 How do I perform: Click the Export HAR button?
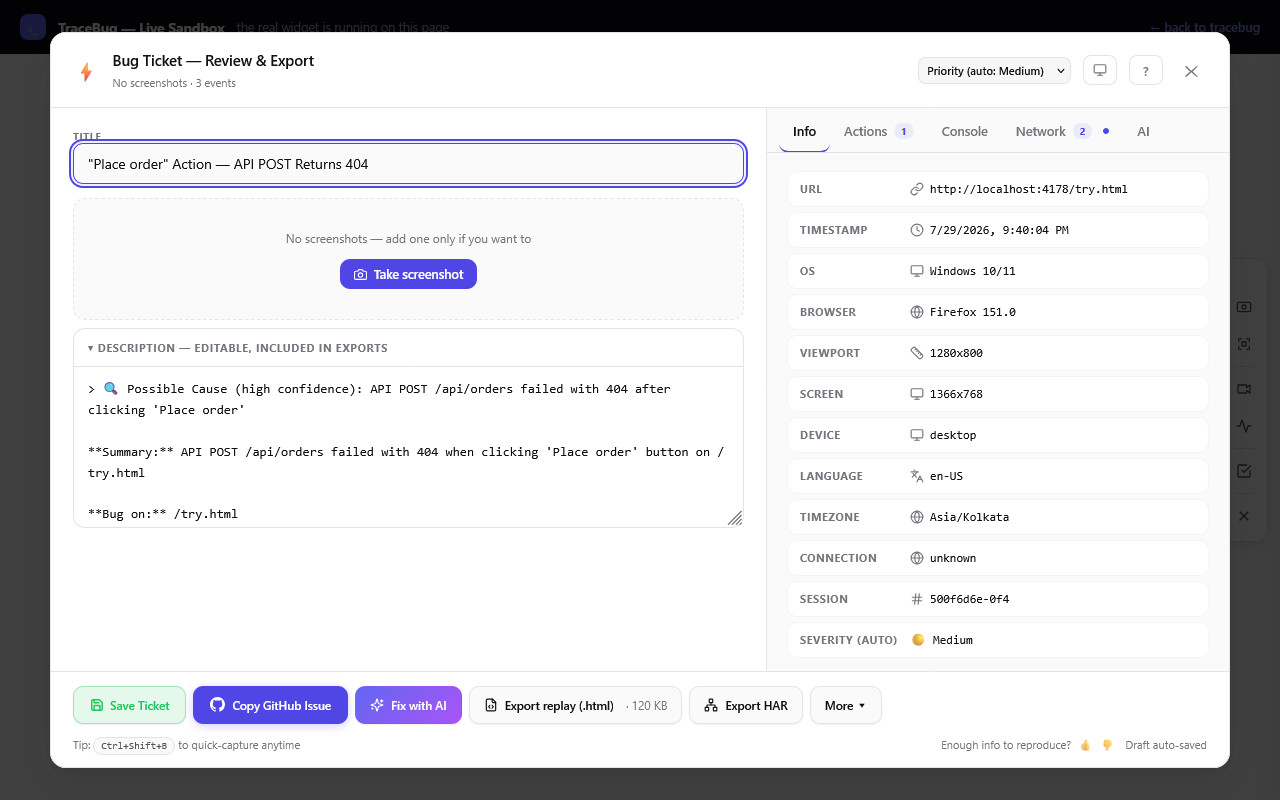[x=745, y=705]
